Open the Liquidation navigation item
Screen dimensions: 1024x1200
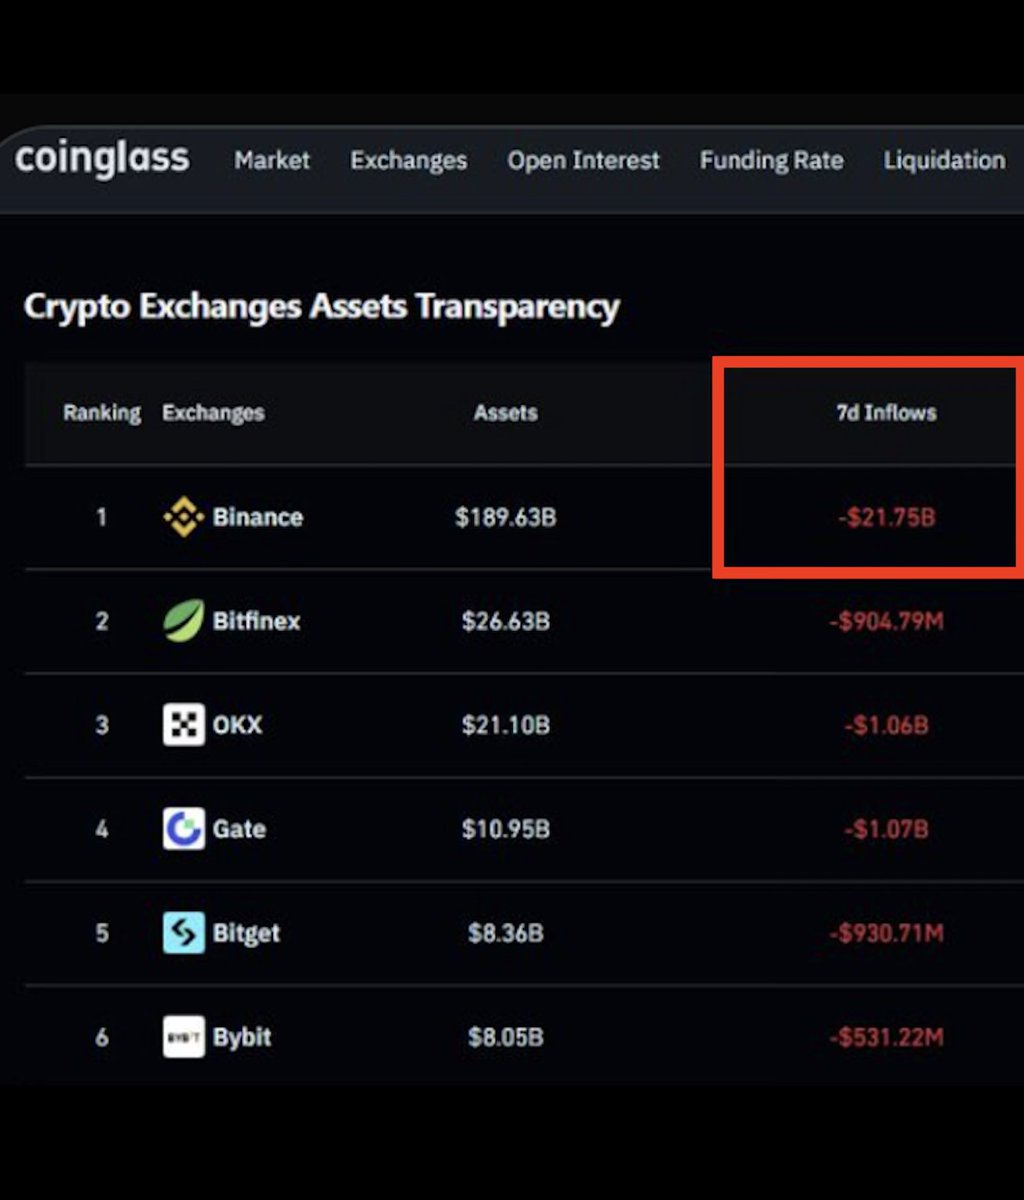pyautogui.click(x=944, y=160)
